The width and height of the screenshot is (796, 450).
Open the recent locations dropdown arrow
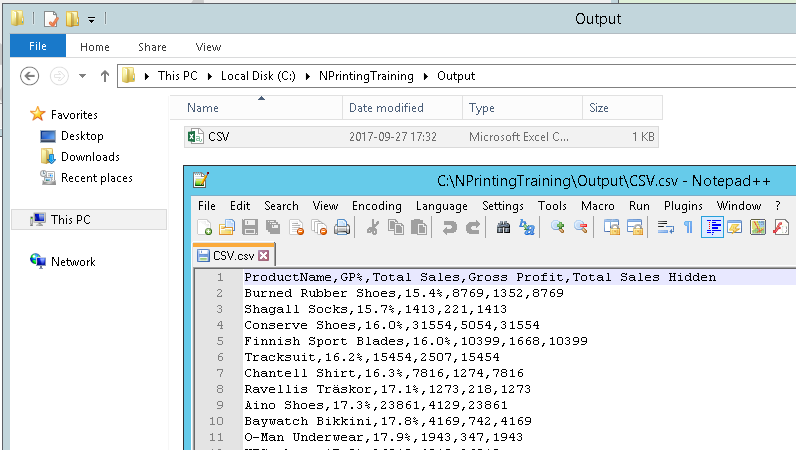84,76
